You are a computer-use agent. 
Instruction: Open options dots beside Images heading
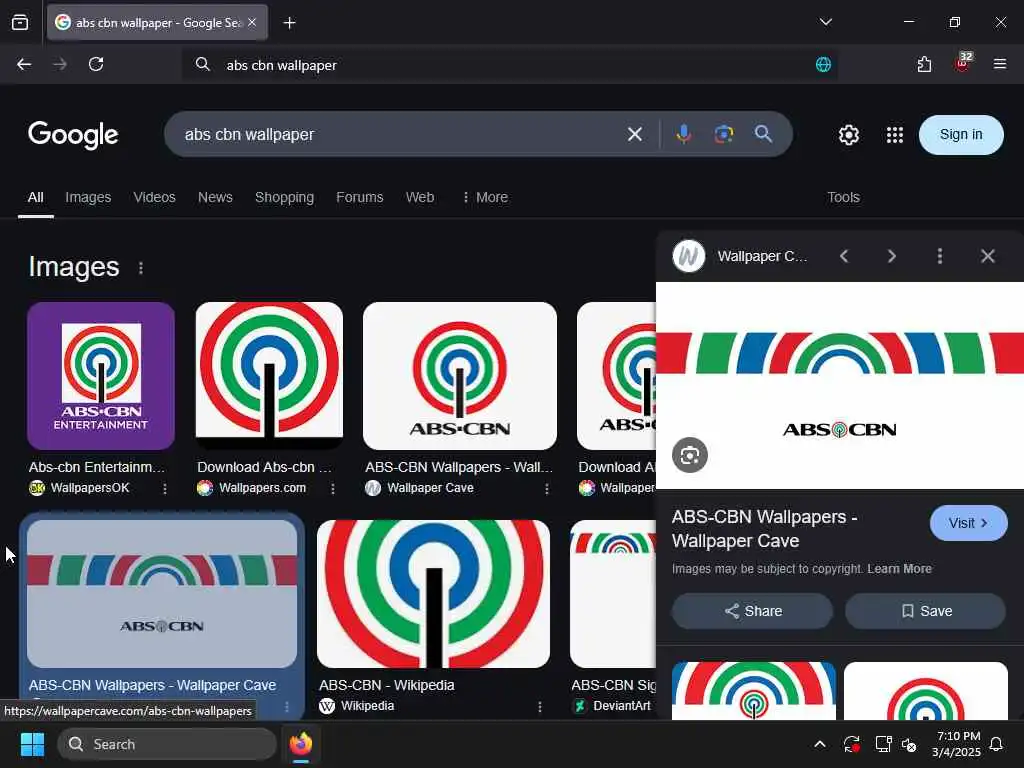tap(140, 268)
